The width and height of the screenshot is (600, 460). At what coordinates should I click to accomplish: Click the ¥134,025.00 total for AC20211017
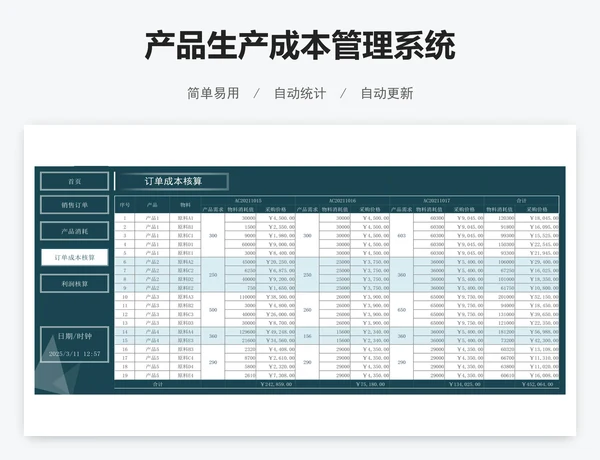point(464,384)
